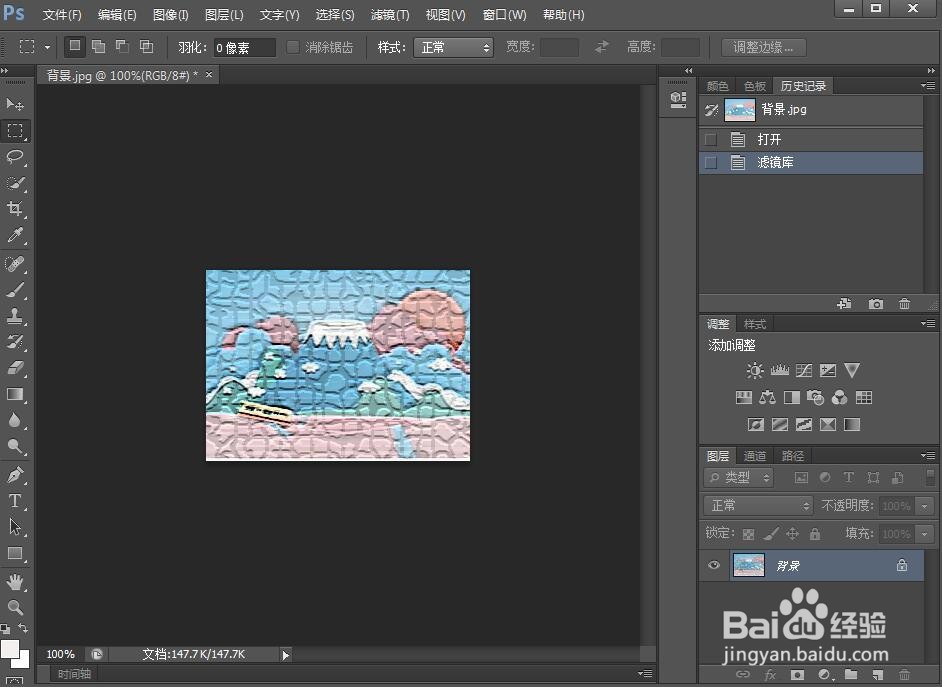Delete current history state trash icon
Screen dimensions: 942x687
tap(904, 304)
